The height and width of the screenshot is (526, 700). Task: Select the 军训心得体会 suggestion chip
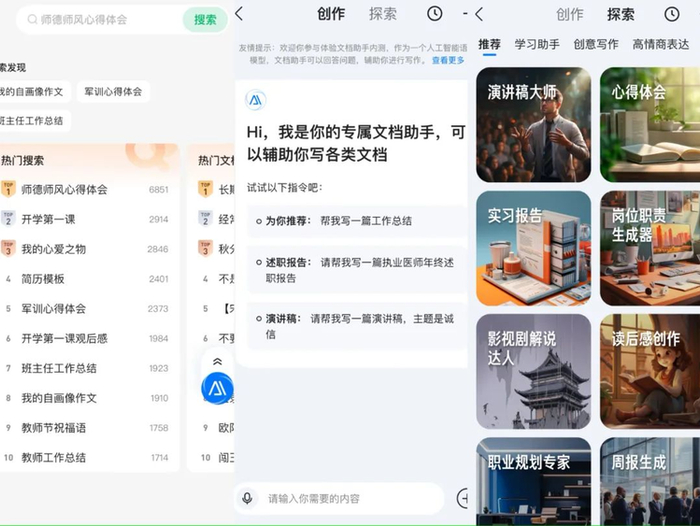click(113, 92)
